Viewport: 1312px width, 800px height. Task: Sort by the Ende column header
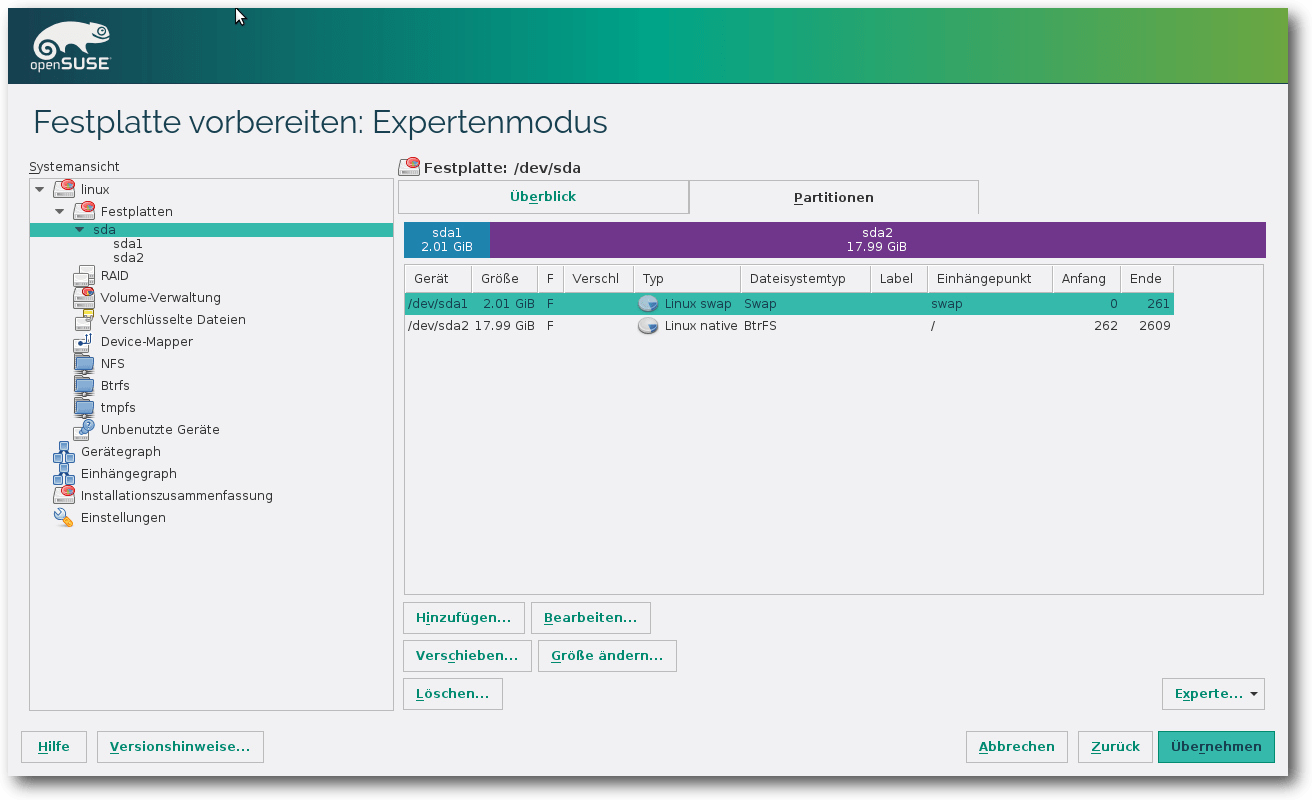(1146, 279)
